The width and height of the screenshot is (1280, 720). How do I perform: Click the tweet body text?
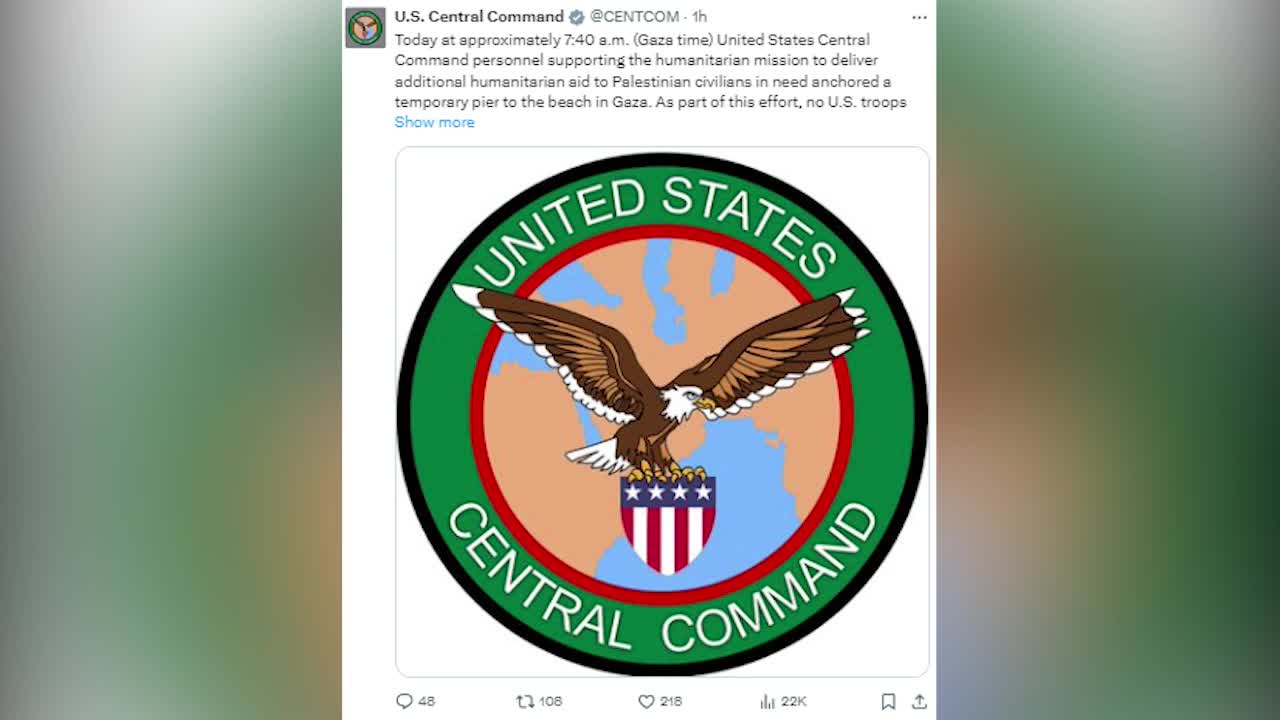[651, 71]
